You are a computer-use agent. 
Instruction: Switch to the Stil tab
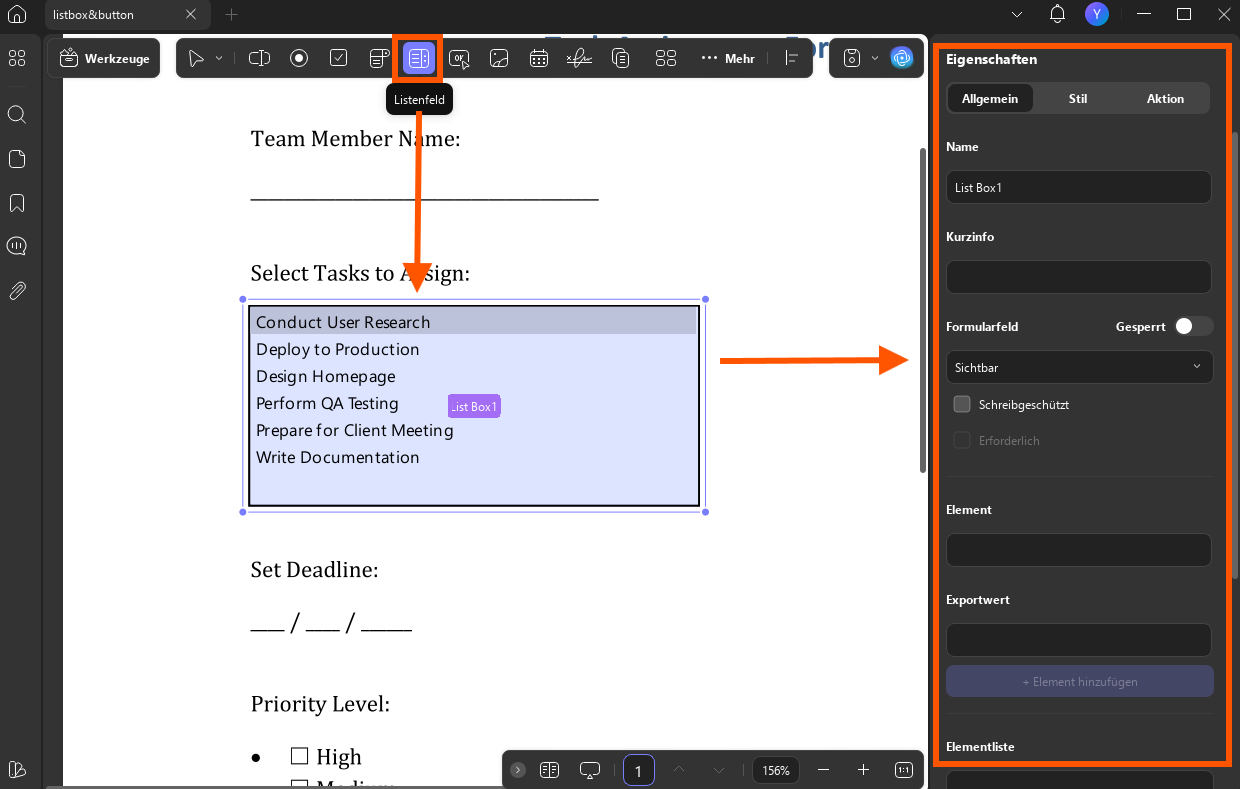1078,98
